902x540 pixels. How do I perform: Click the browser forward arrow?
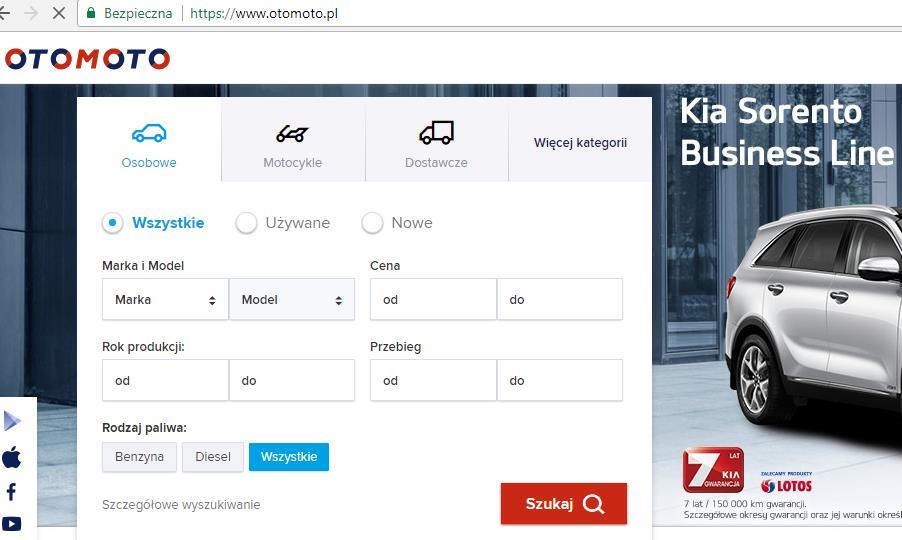click(30, 13)
